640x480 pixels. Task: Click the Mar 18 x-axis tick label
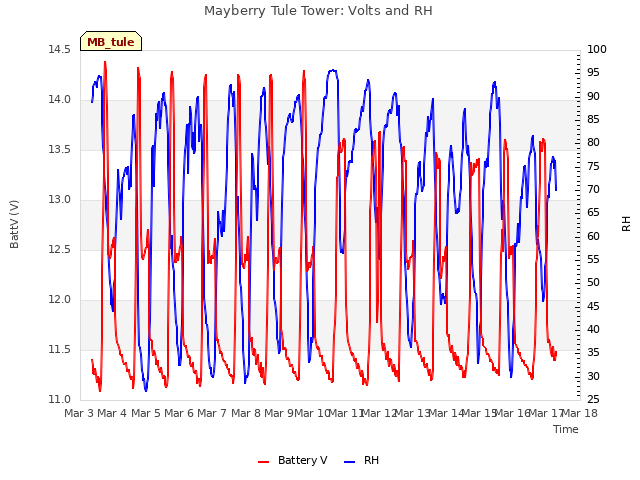click(x=580, y=413)
